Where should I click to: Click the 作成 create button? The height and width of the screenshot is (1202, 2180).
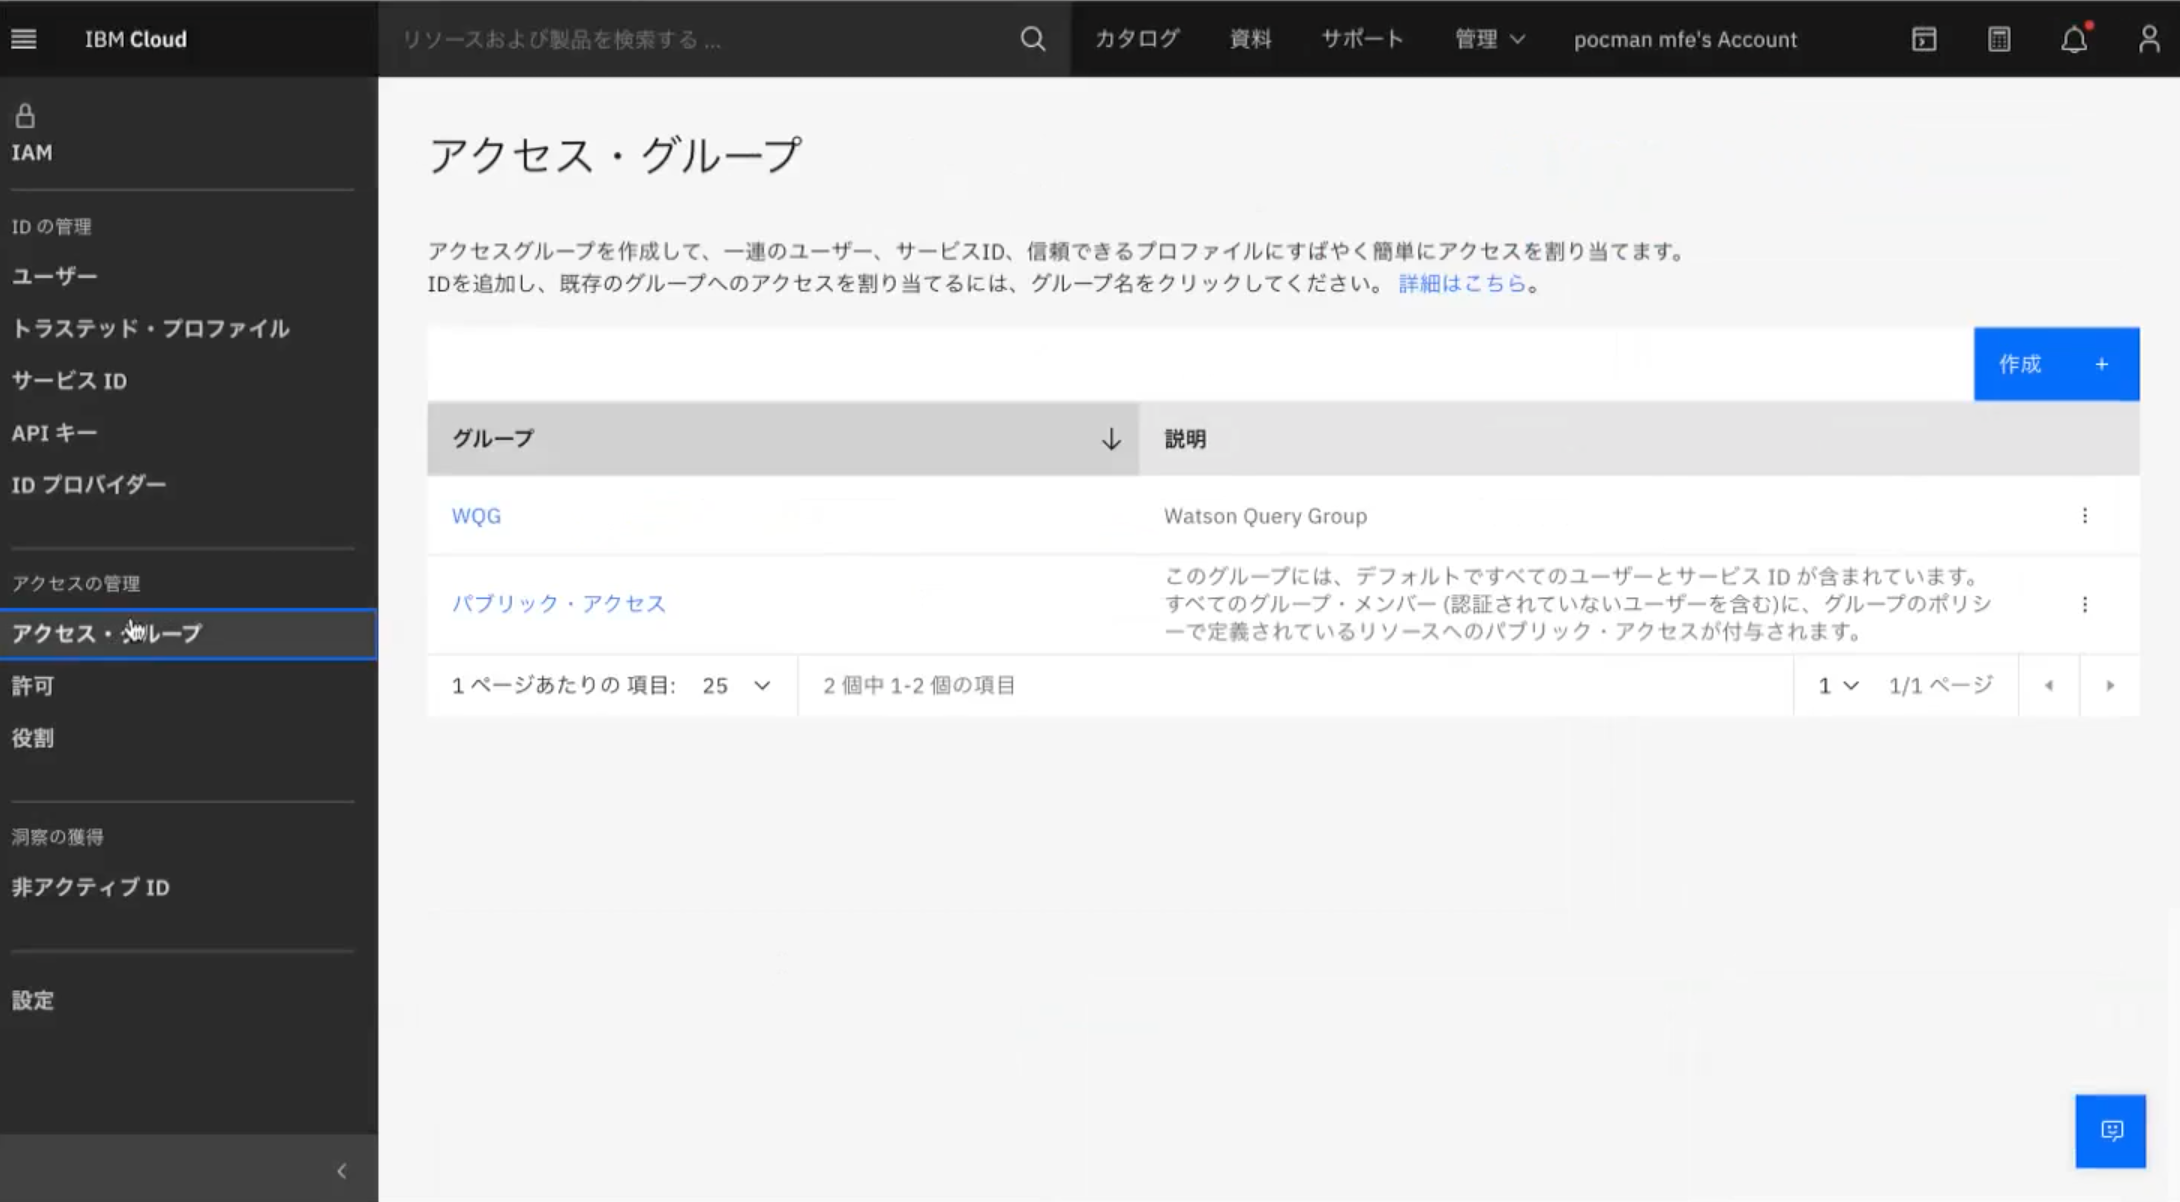2055,364
